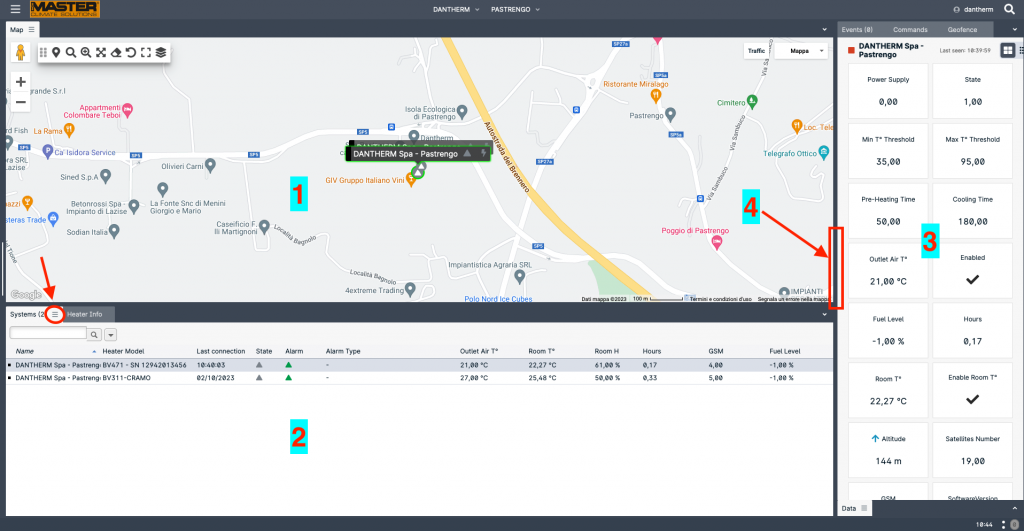Open the filter dropdown beside systems search
Image resolution: width=1024 pixels, height=531 pixels.
tap(110, 335)
